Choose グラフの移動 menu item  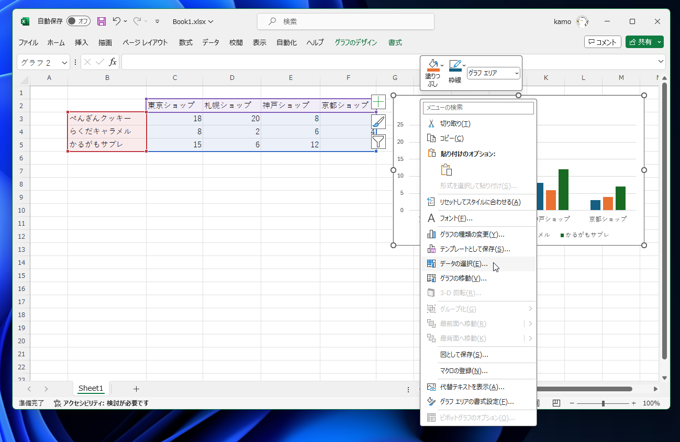pos(478,278)
